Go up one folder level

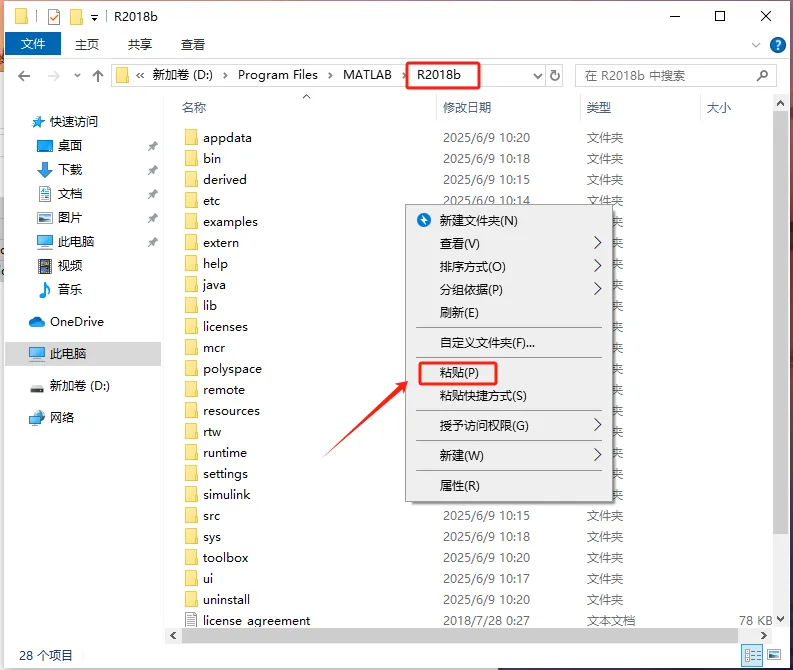click(x=98, y=76)
